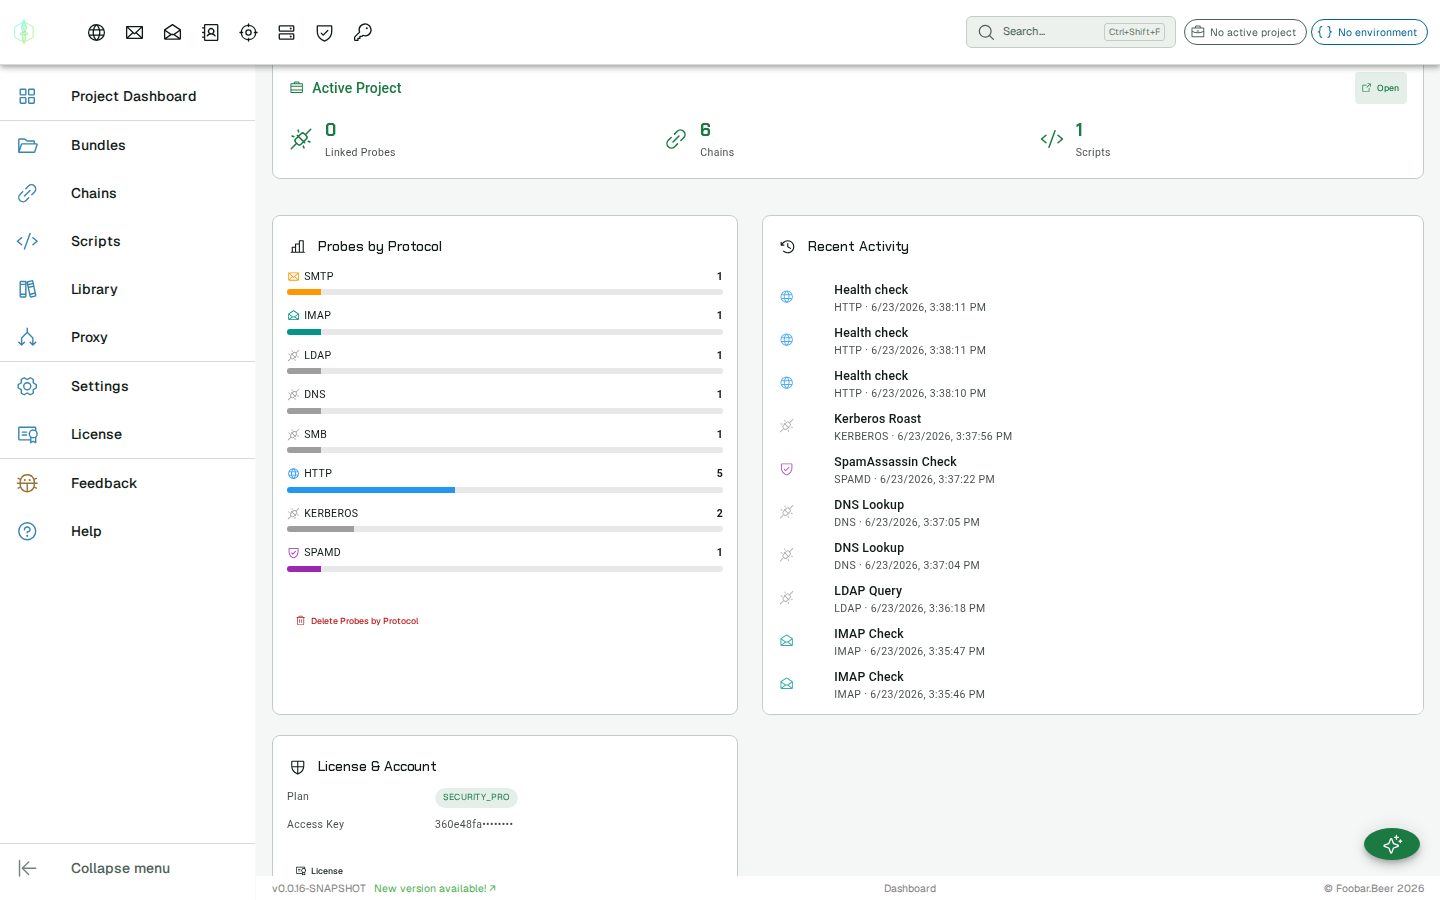Screen dimensions: 1440x900
Task: Click the No environment button
Action: [1369, 32]
